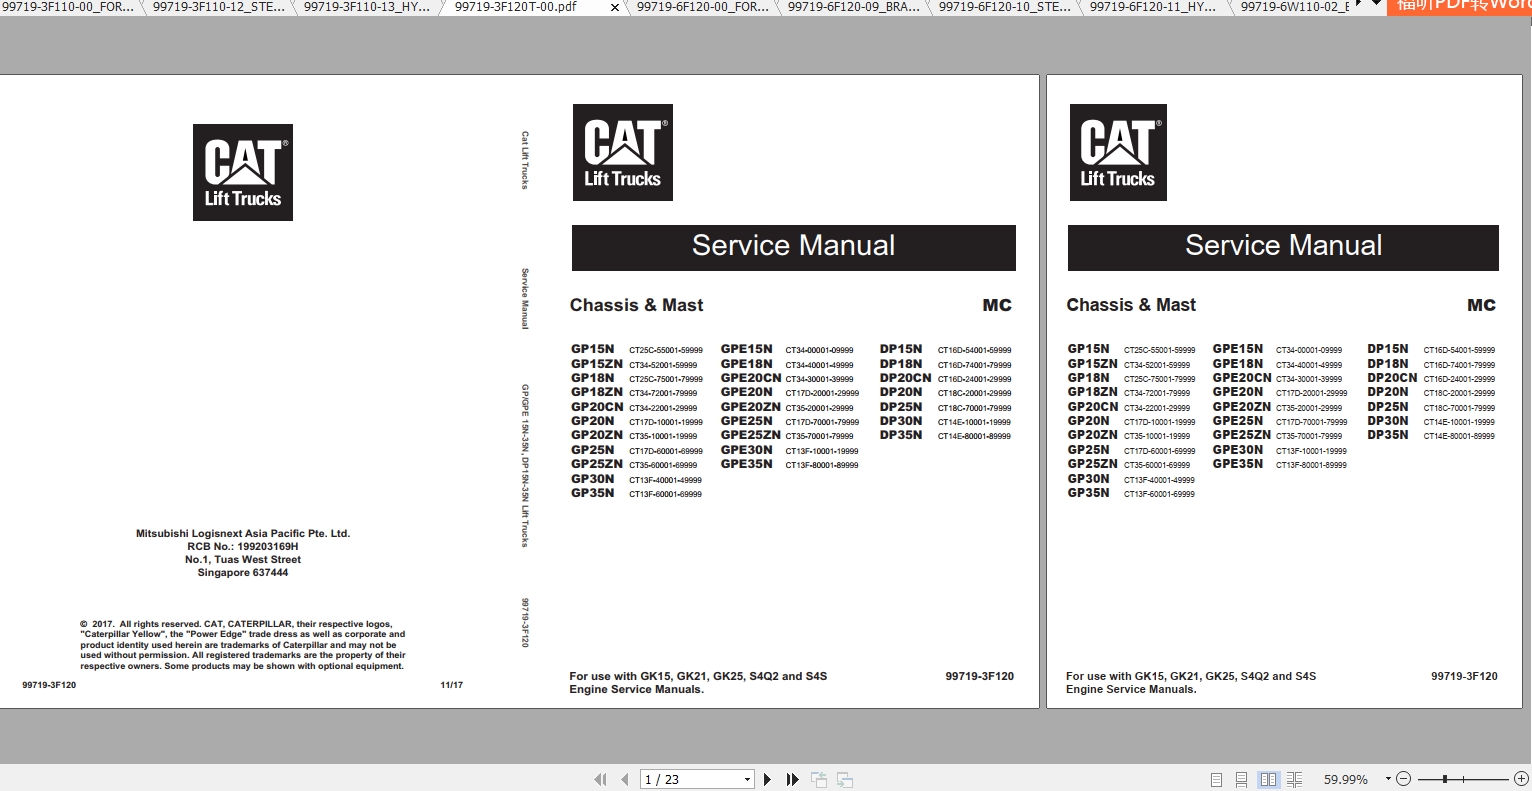Viewport: 1532px width, 791px height.
Task: Select the single page view icon
Action: pos(1217,778)
